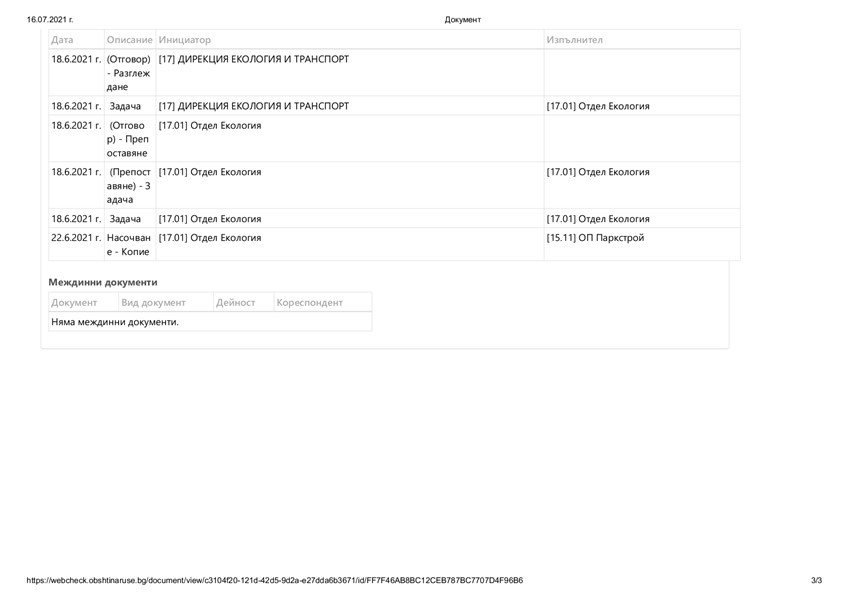This screenshot has width=849, height=600.
Task: Click the Вид документ column header
Action: pos(153,302)
